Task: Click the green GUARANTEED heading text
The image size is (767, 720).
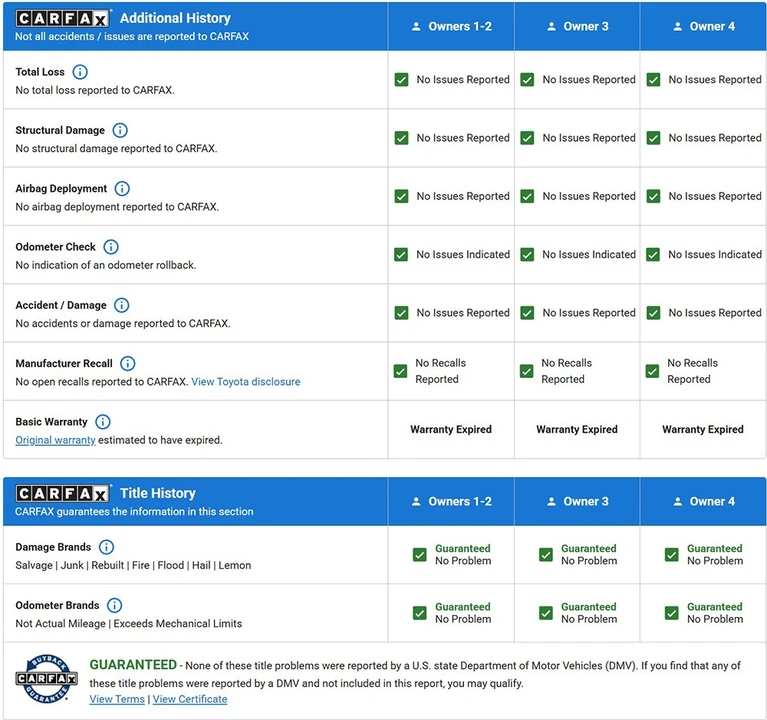Action: 133,665
